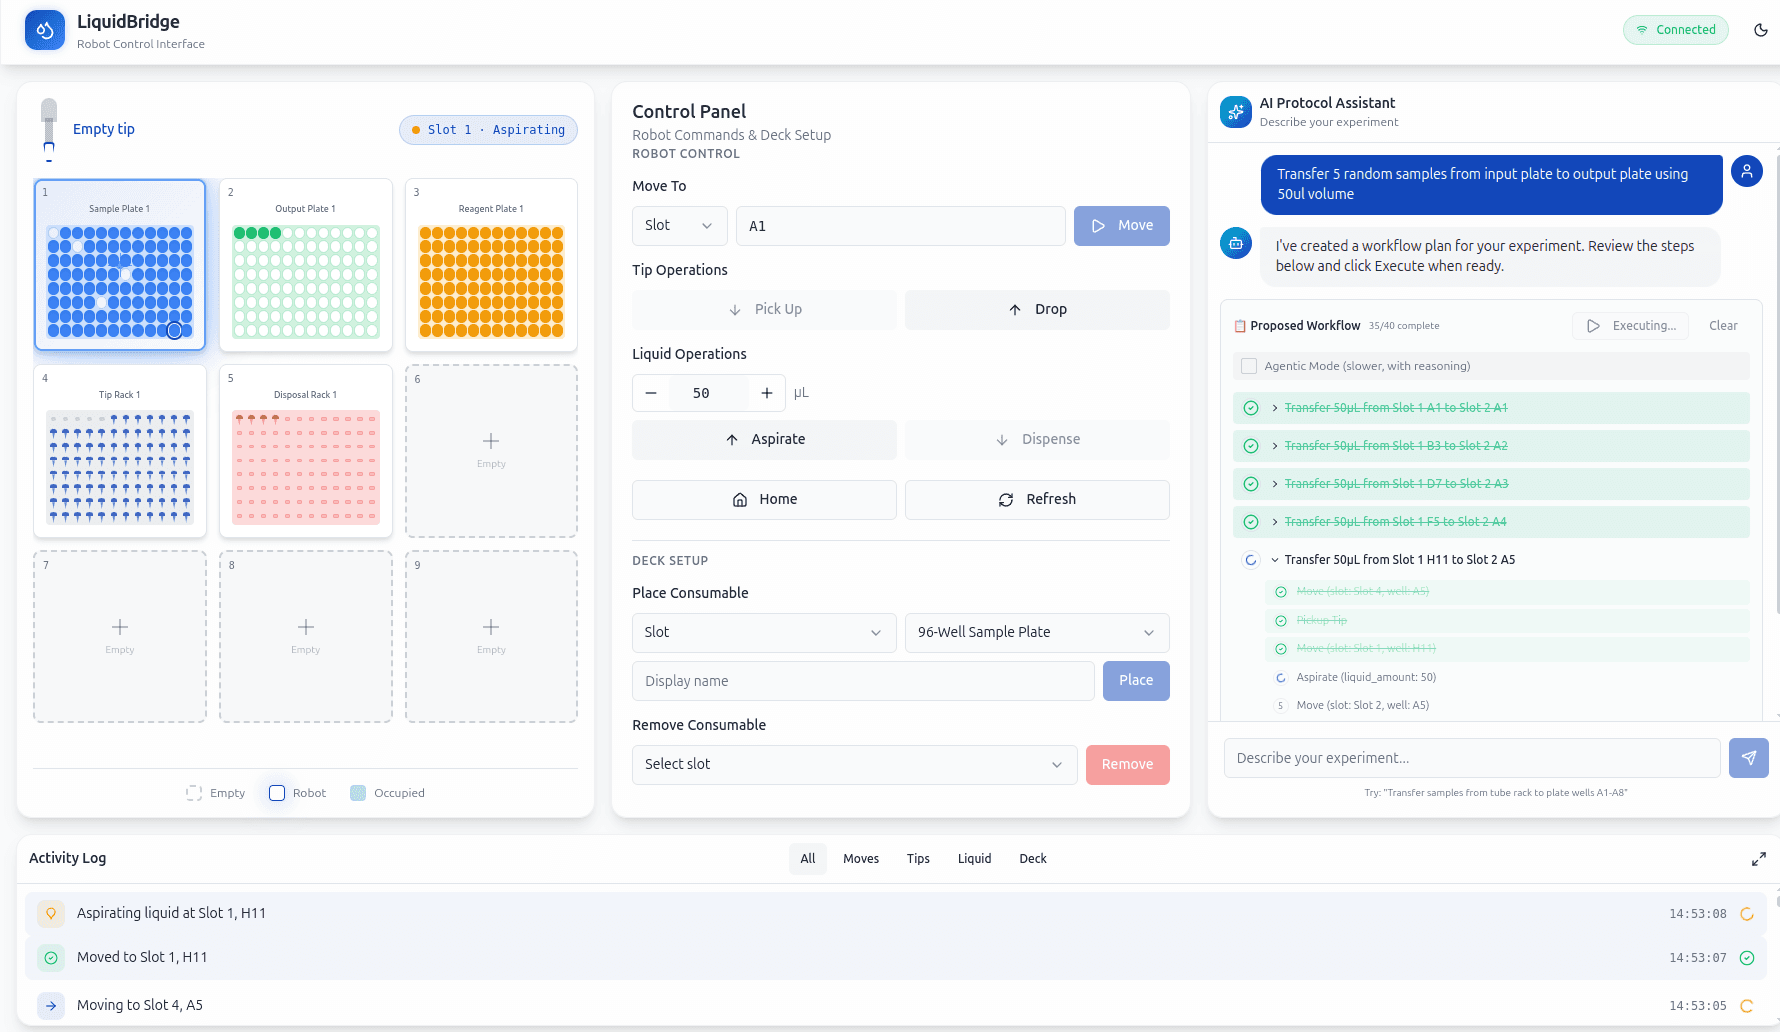Click the LiquidBridge droplet logo
The height and width of the screenshot is (1032, 1780).
pyautogui.click(x=45, y=30)
